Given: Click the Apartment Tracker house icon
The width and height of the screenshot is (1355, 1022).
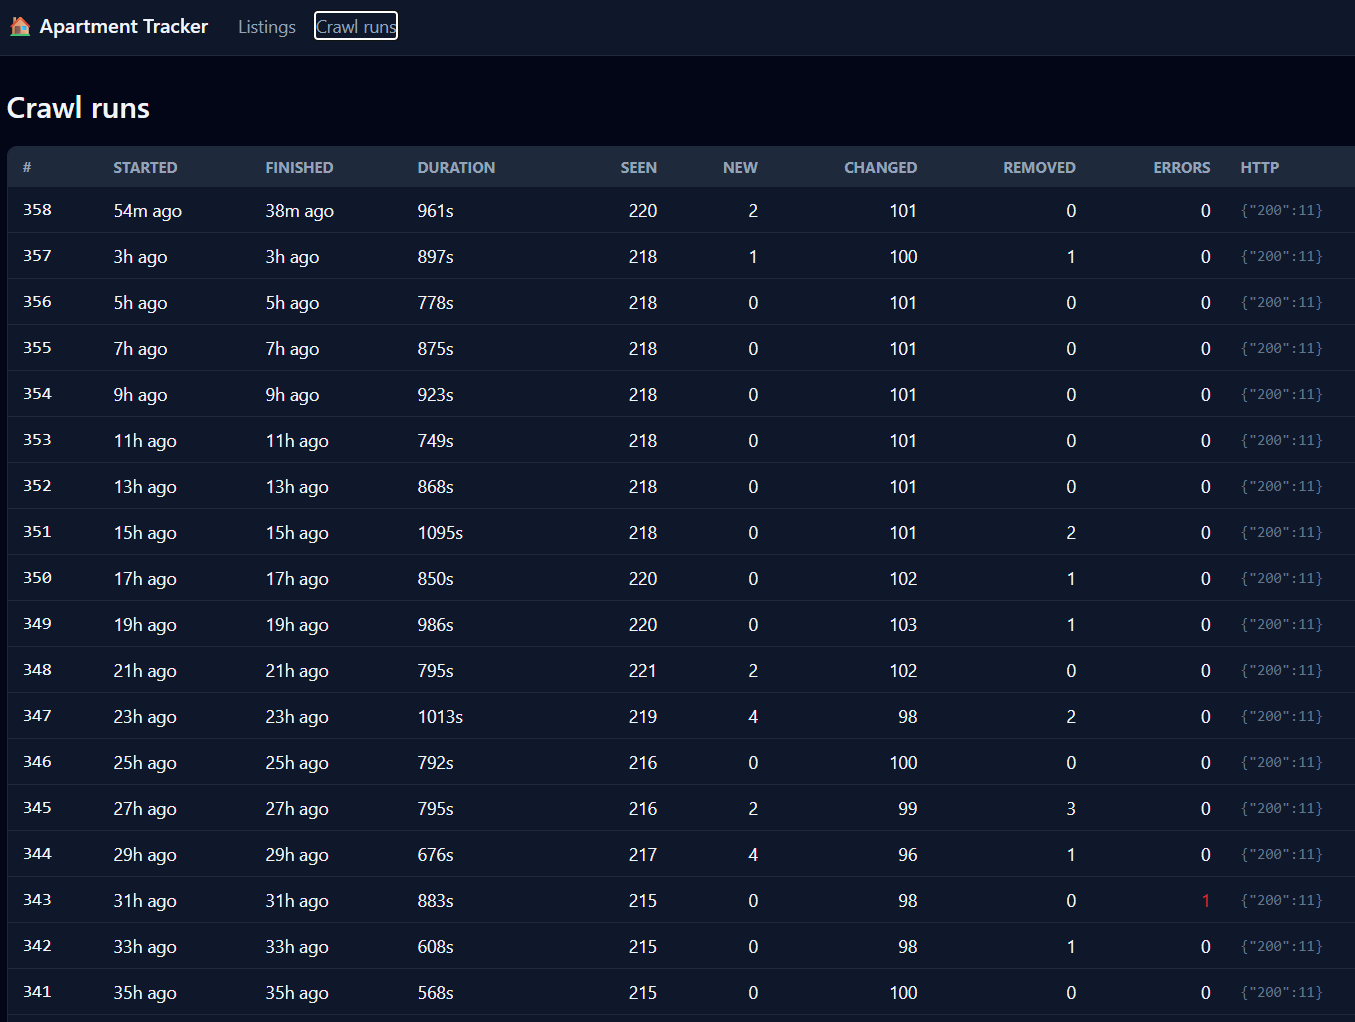Looking at the screenshot, I should 20,27.
